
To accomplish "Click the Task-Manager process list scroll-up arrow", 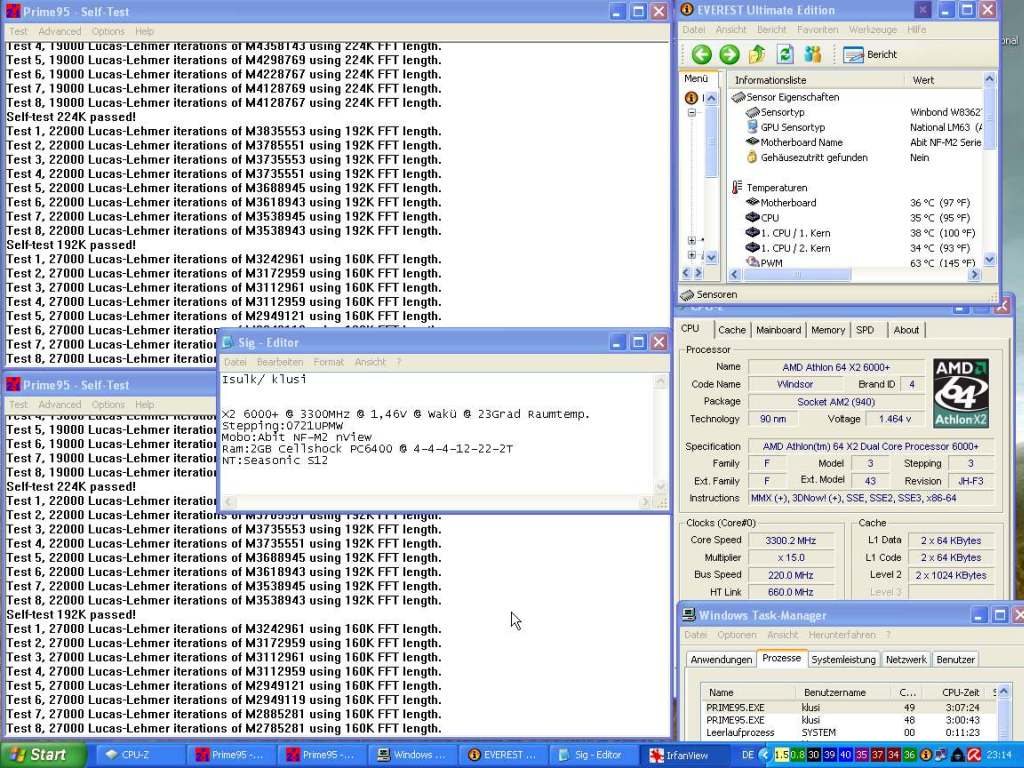I will (x=1004, y=691).
